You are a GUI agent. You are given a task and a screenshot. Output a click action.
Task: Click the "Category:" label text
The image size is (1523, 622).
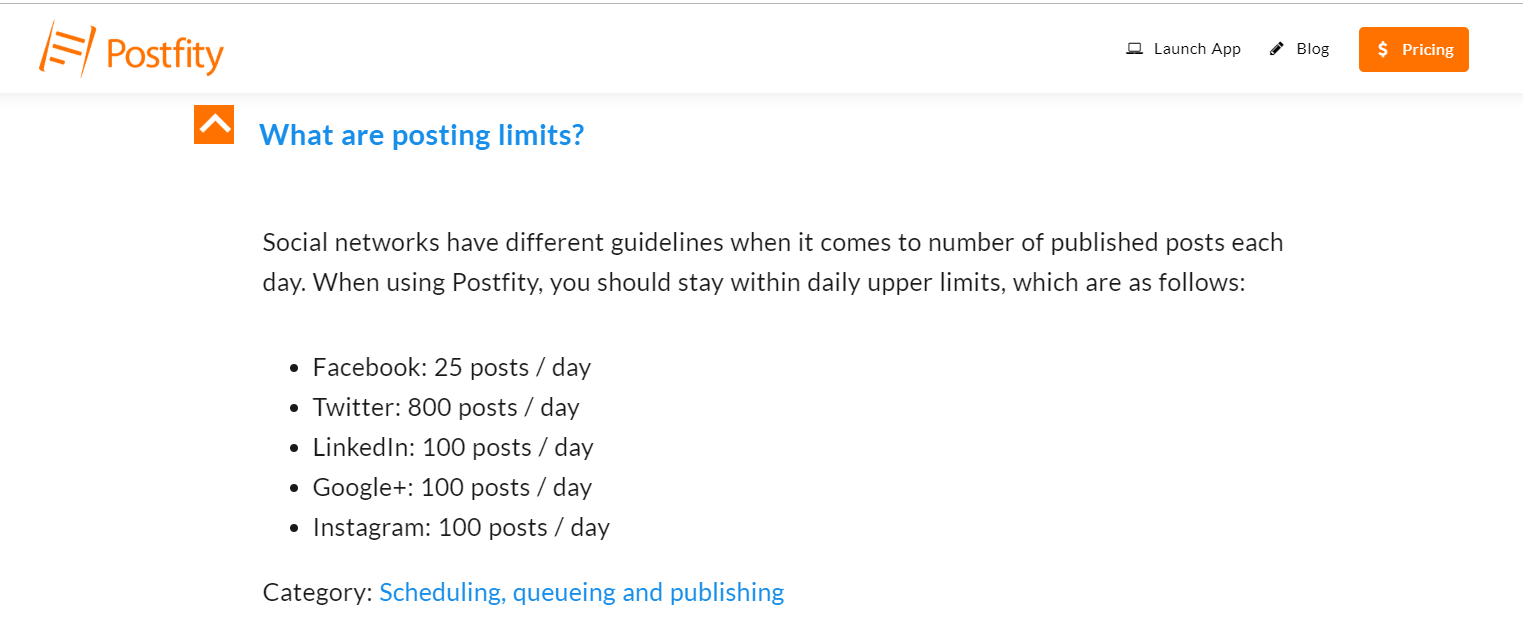click(x=317, y=592)
